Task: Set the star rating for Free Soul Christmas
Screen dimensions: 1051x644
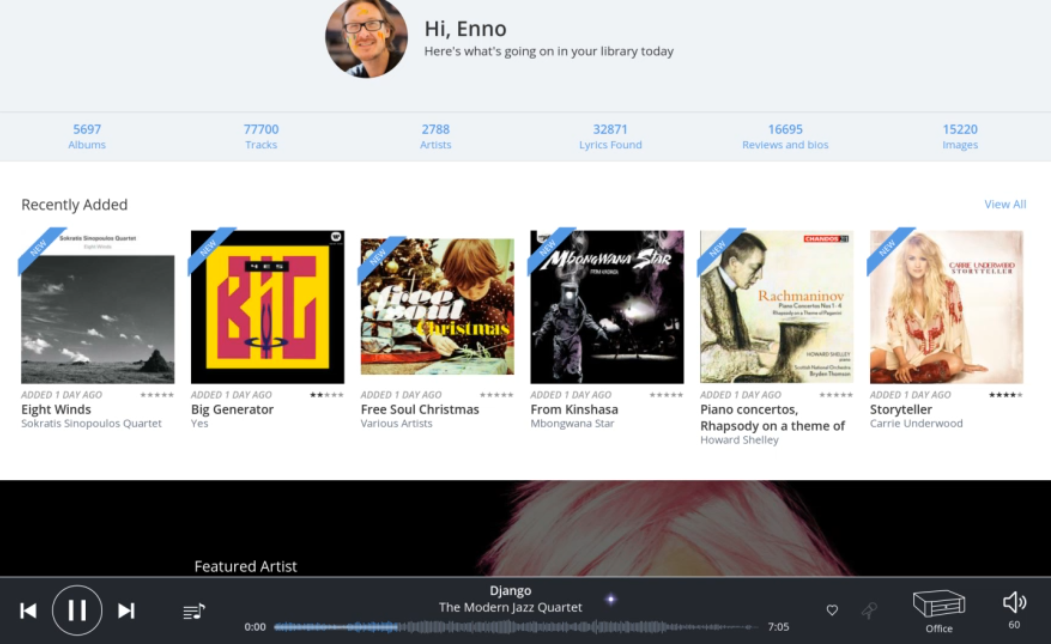Action: tap(496, 395)
